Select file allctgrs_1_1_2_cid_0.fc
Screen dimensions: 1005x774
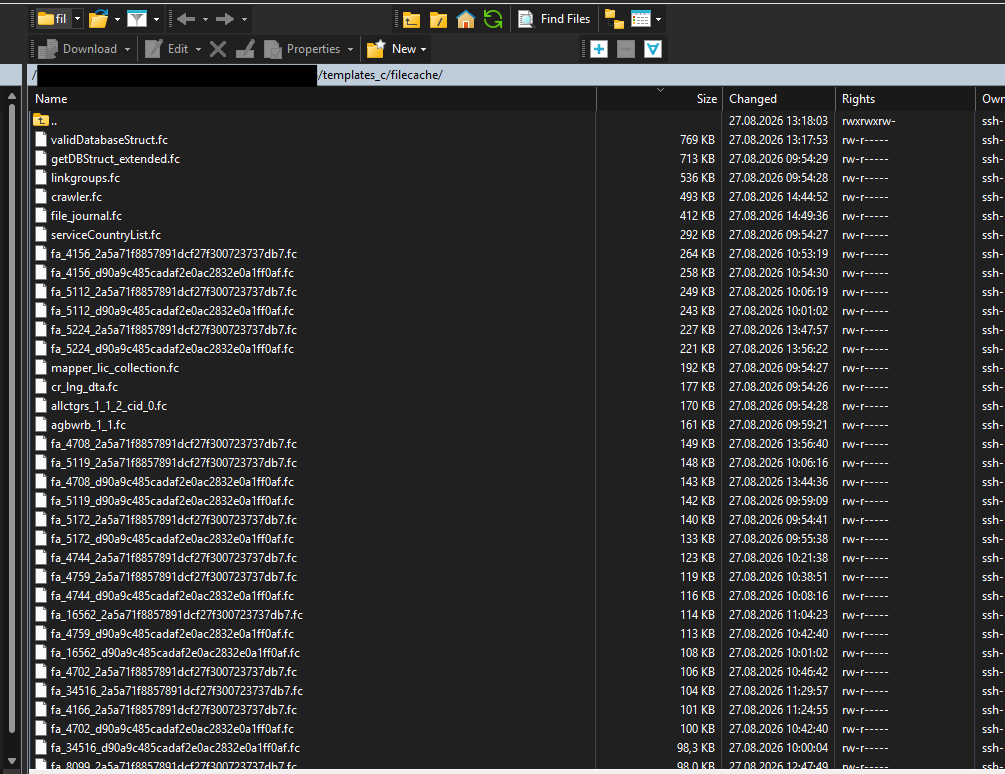point(109,406)
